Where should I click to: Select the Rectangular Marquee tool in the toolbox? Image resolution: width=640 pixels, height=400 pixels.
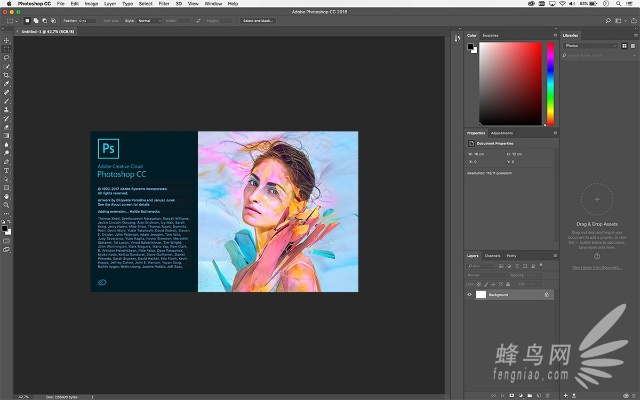click(x=6, y=49)
